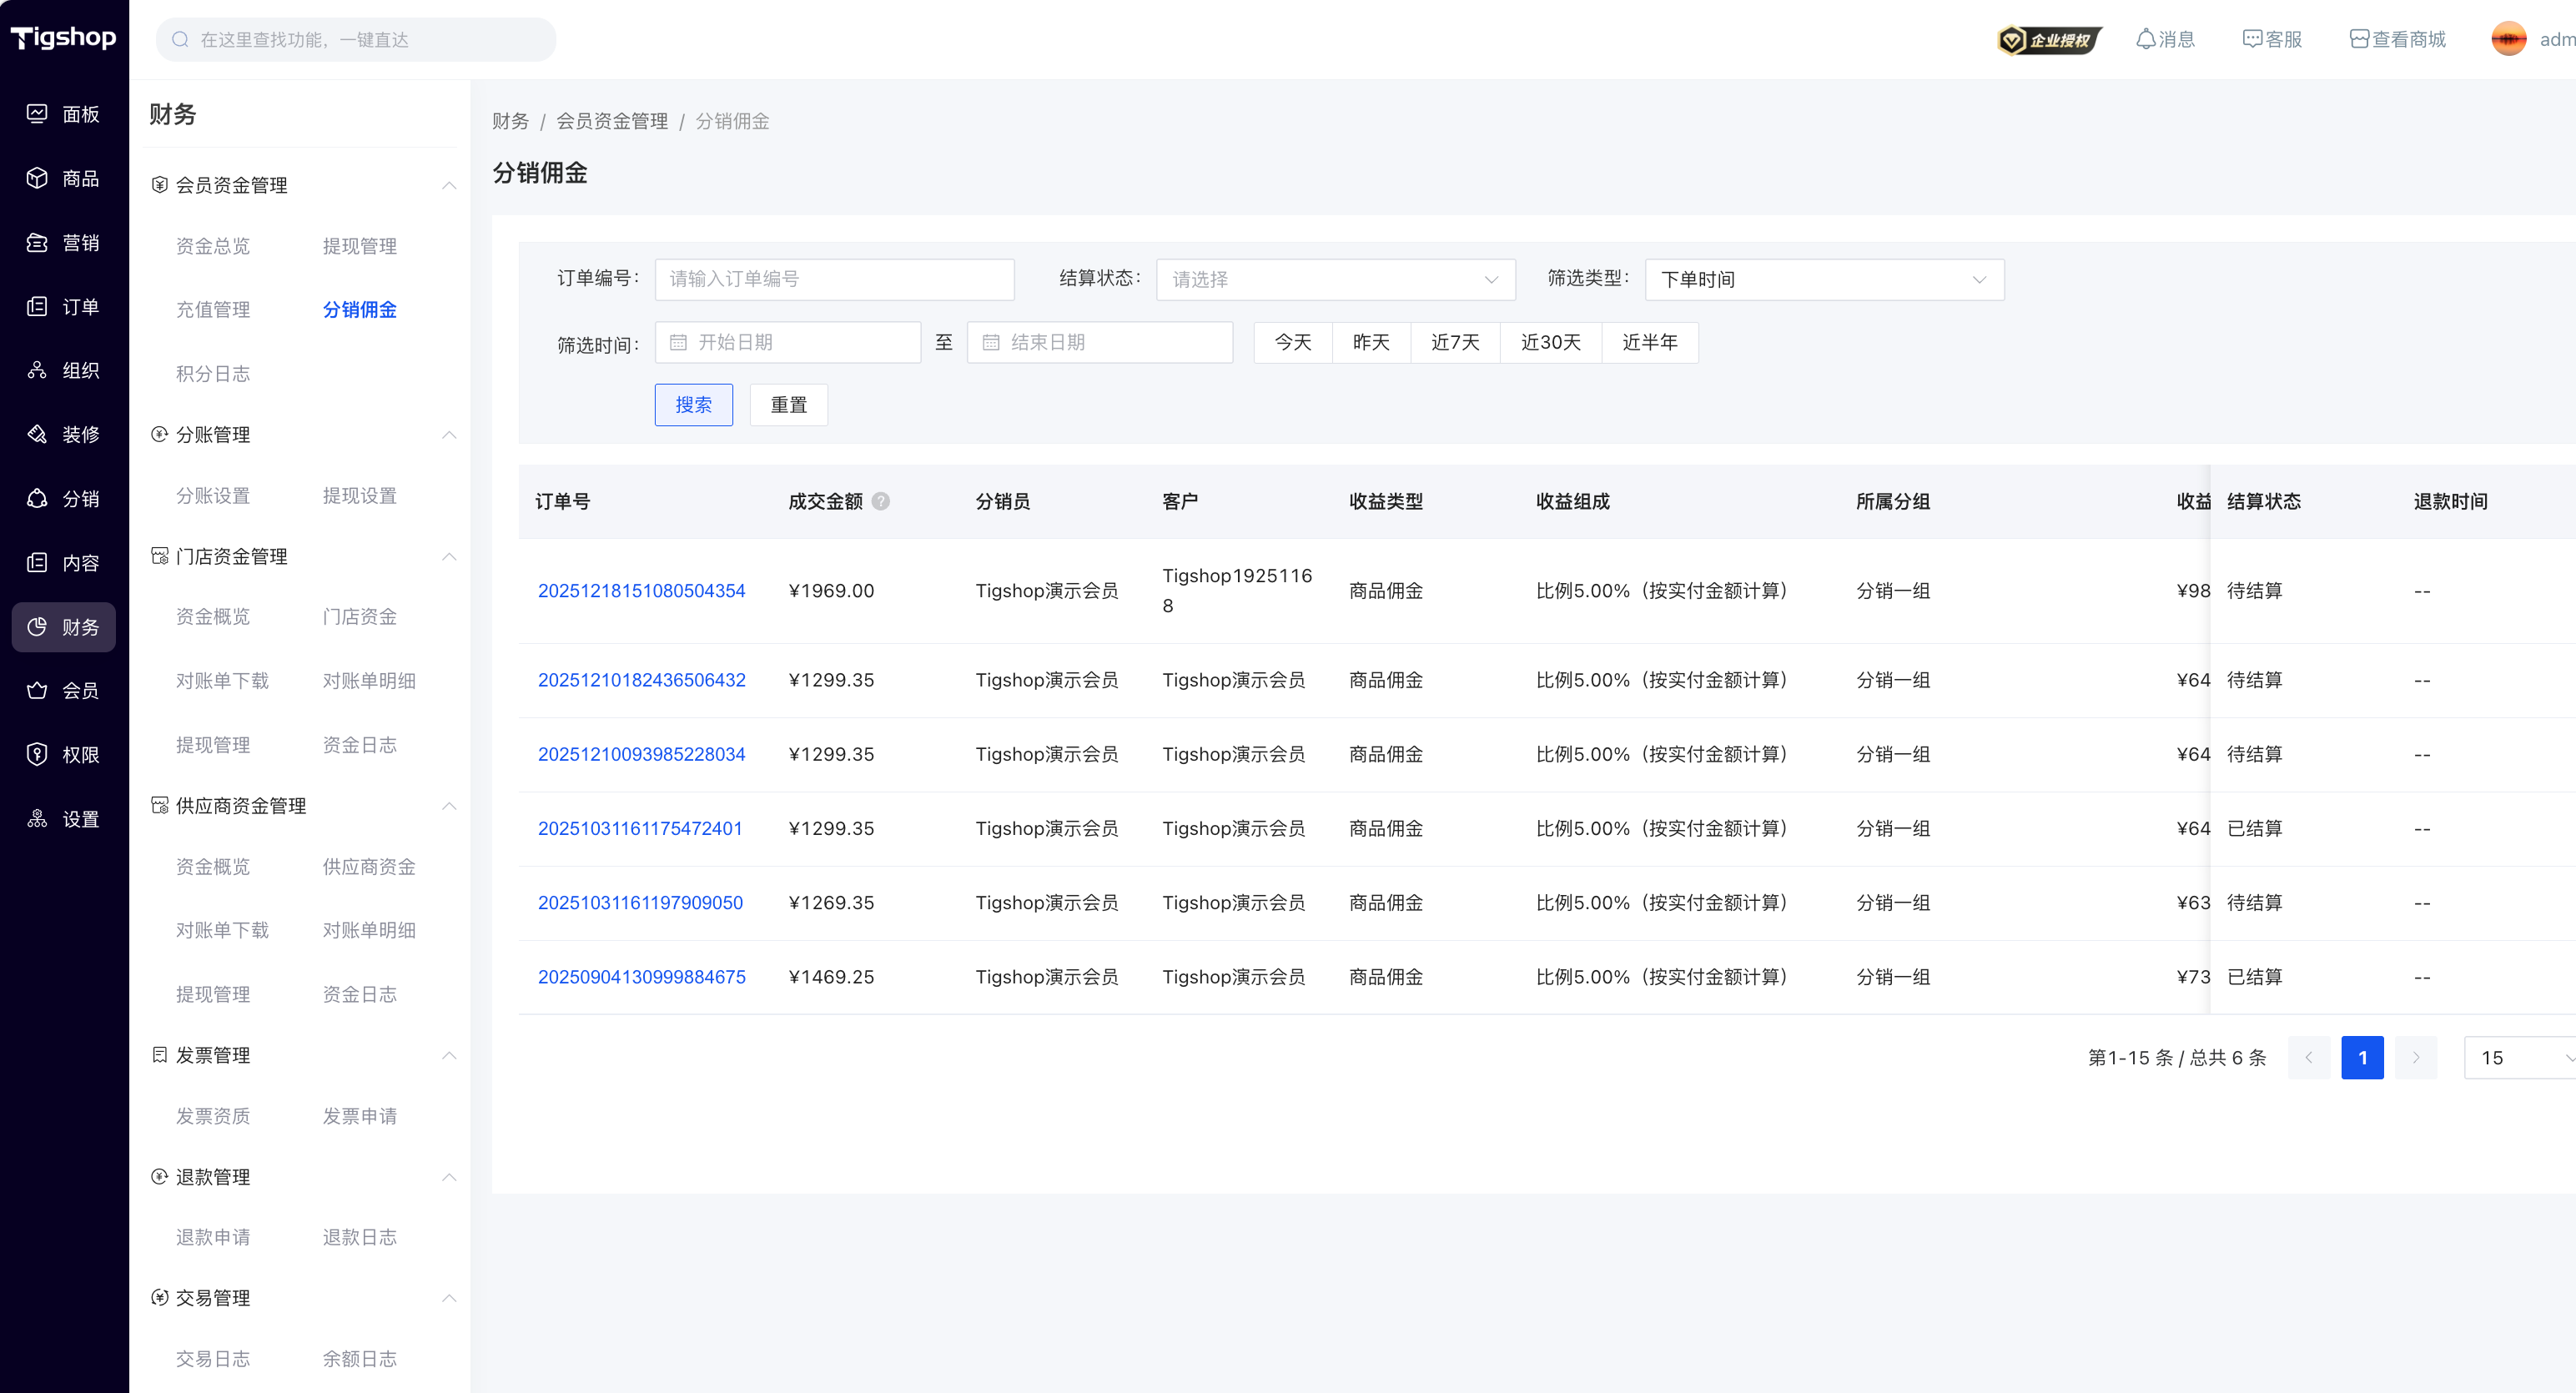Click the 订单编号 input field
The image size is (2576, 1393).
tap(834, 279)
